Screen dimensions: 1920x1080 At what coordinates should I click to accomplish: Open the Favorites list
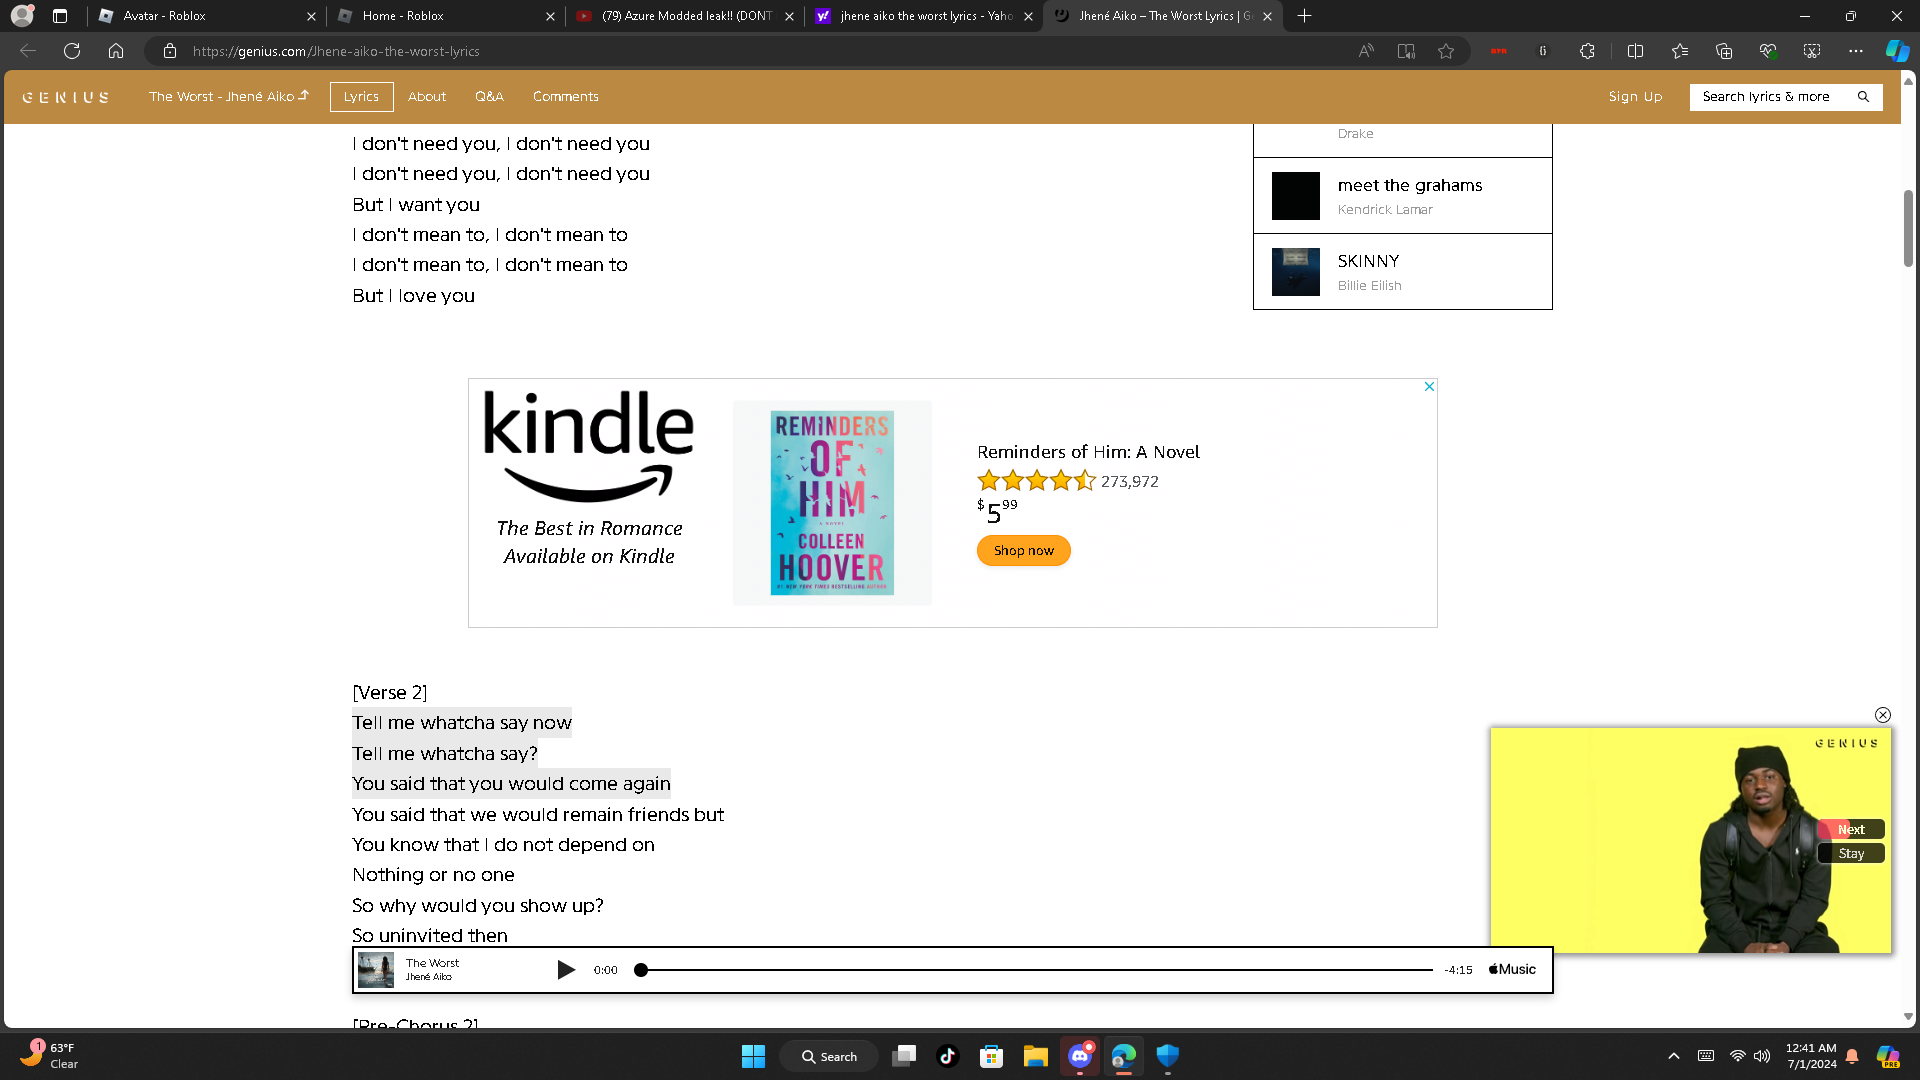click(1680, 51)
